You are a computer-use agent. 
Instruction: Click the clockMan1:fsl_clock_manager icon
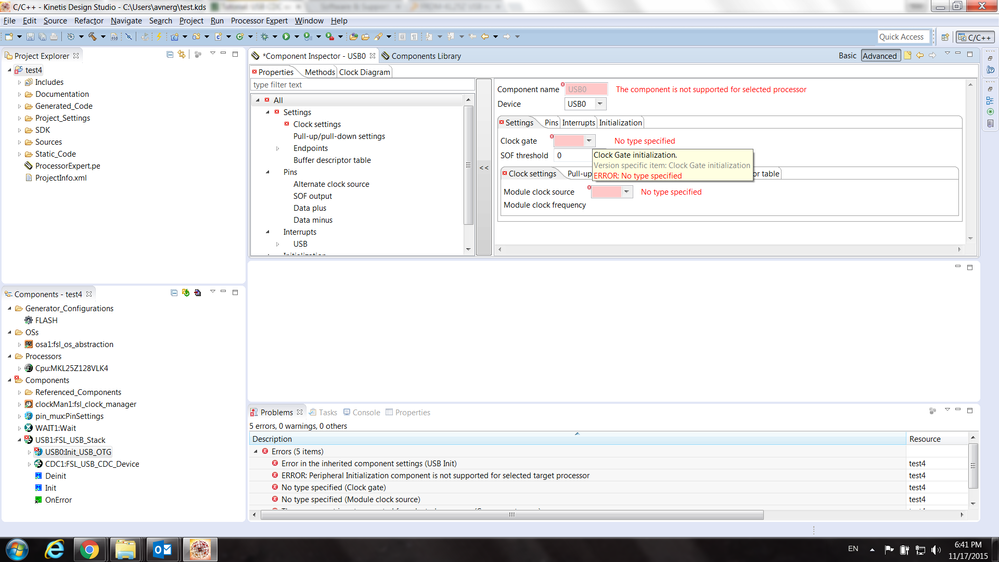point(29,404)
